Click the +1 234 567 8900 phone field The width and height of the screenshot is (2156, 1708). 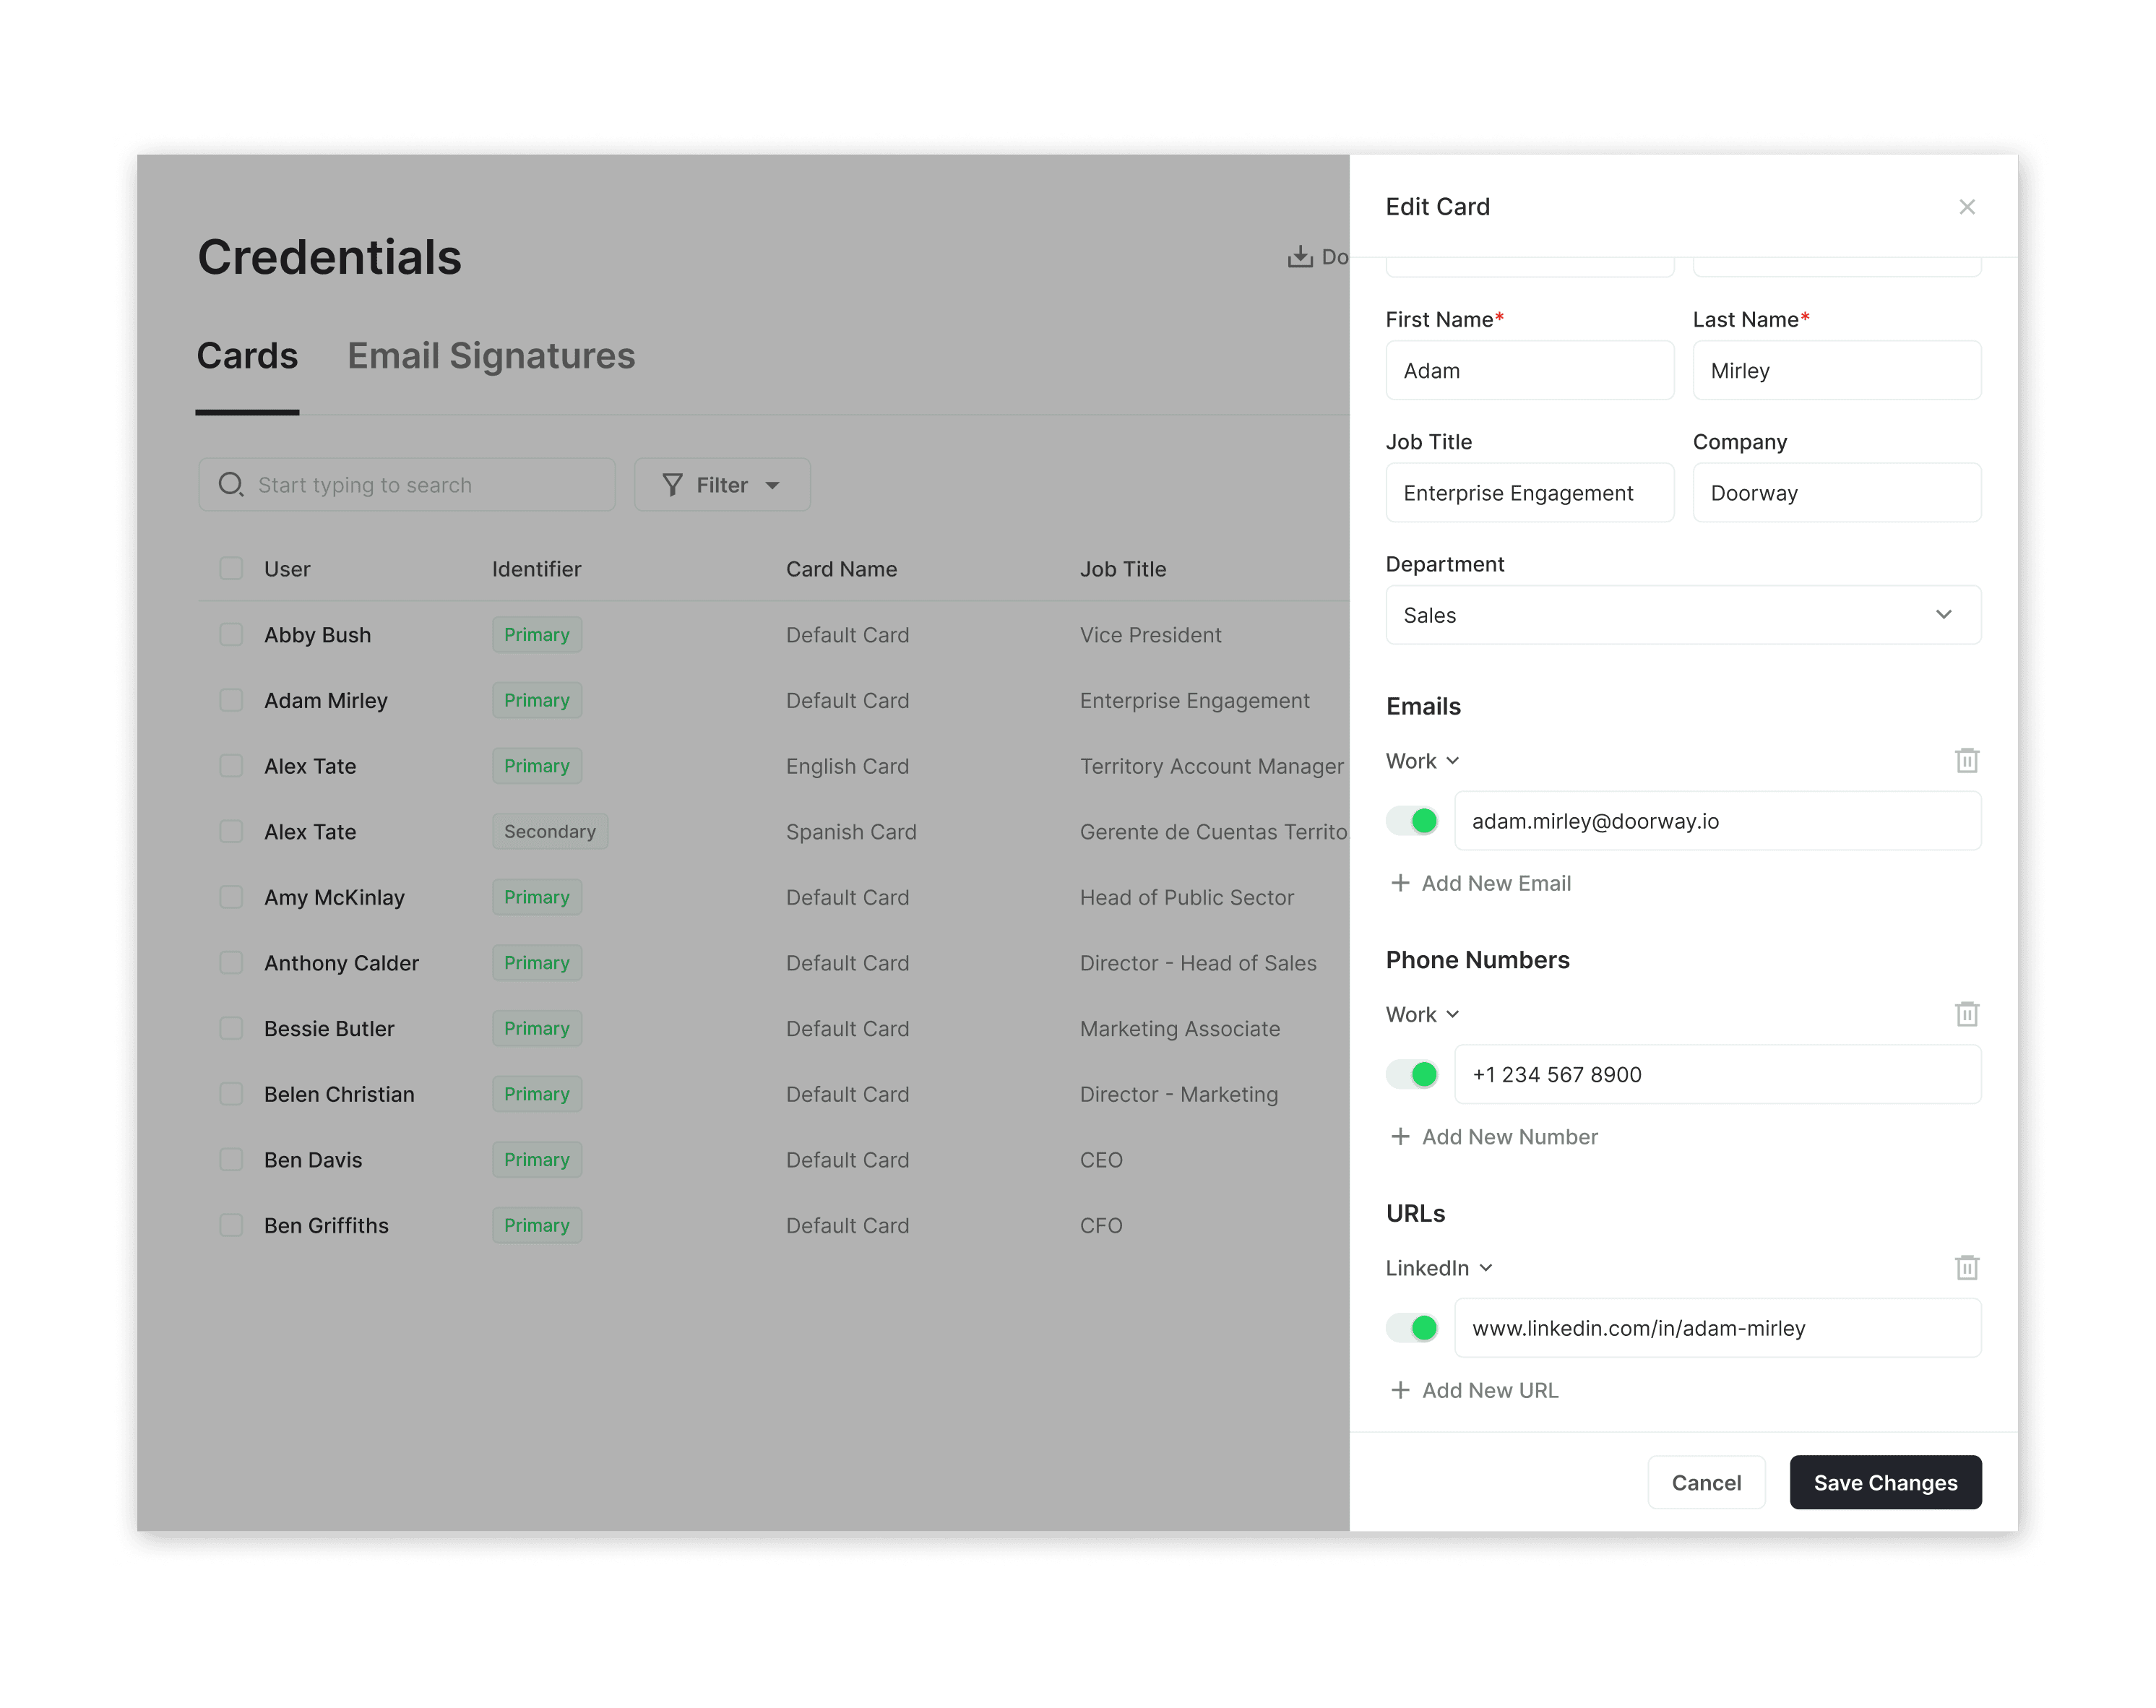point(1717,1075)
